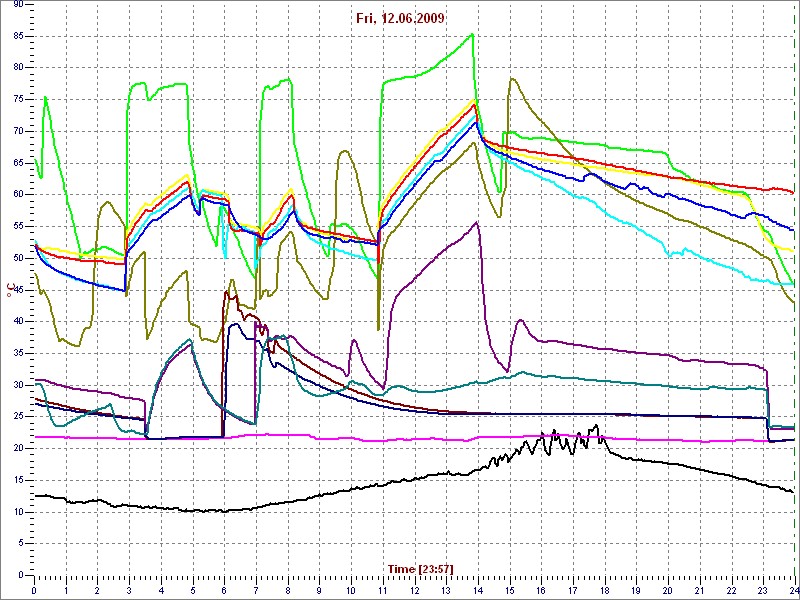Screen dimensions: 800x600
Task: Select the 65 label on the temperature axis
Action: click(17, 163)
